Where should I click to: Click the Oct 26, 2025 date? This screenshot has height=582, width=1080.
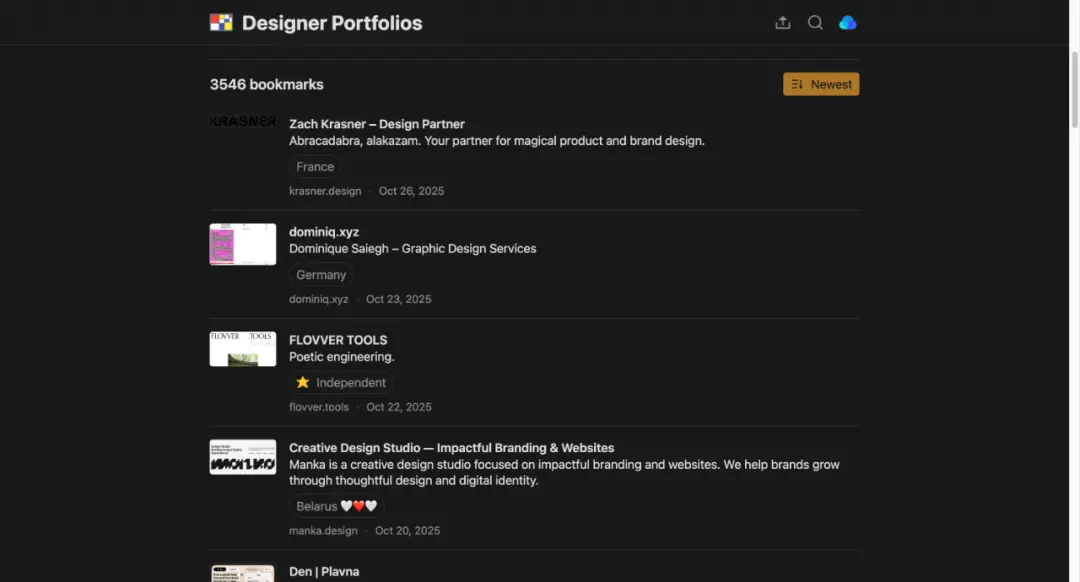coord(411,191)
